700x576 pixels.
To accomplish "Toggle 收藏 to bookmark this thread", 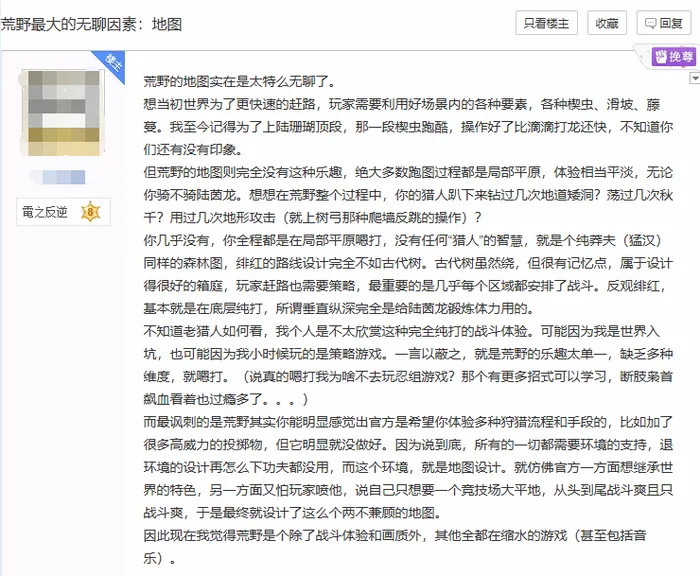I will pyautogui.click(x=607, y=23).
